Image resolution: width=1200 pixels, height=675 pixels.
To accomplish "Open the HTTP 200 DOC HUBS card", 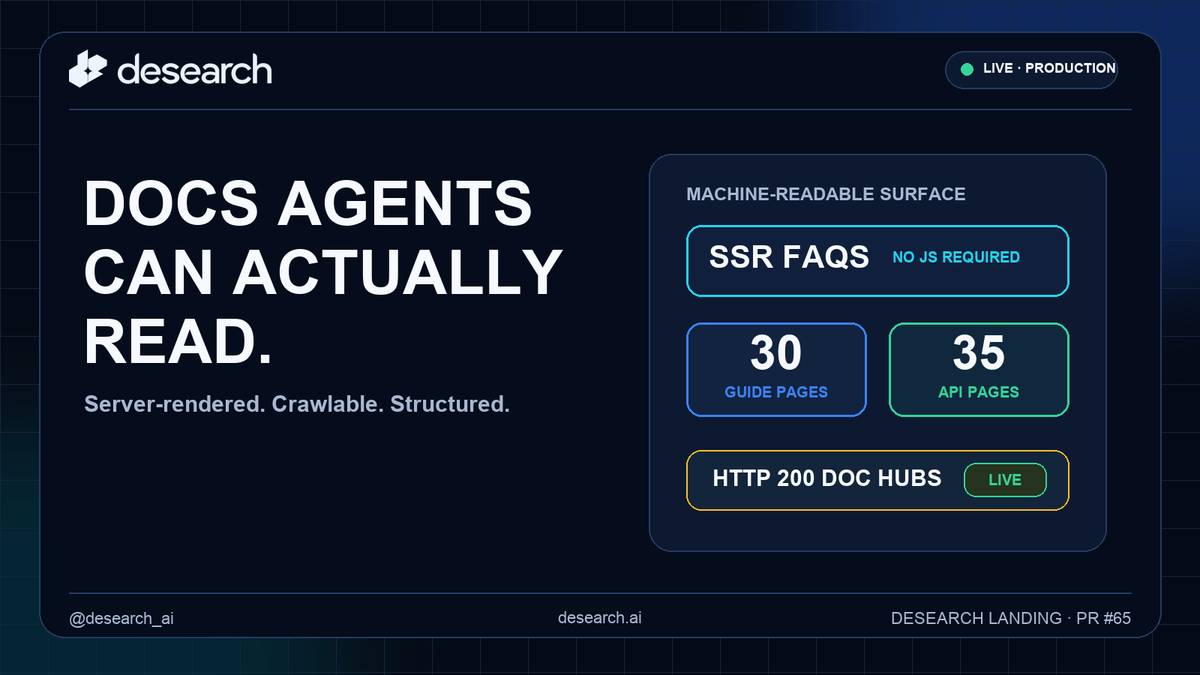I will pos(877,480).
